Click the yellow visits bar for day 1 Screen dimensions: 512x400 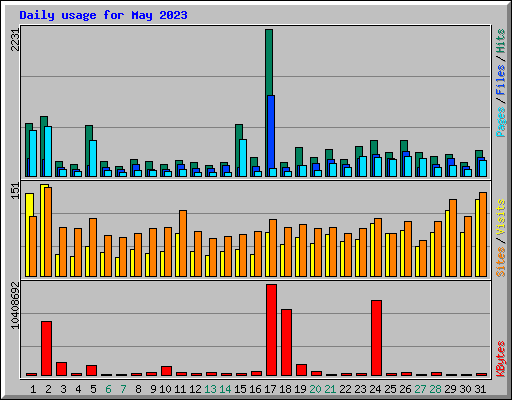[28, 235]
